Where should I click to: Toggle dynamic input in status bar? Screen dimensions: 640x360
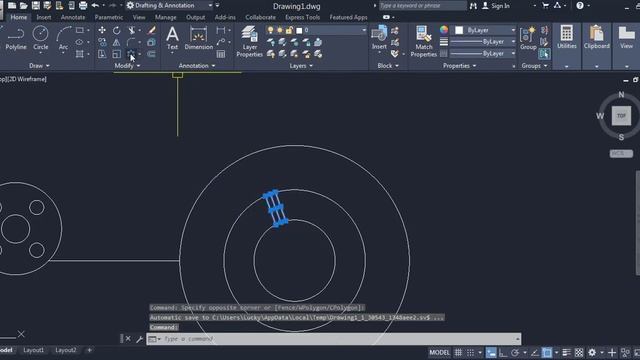[x=491, y=353]
